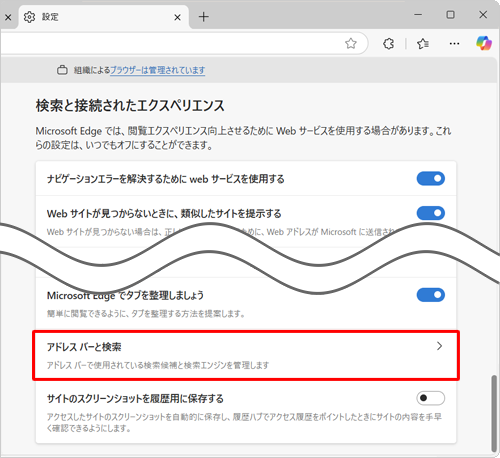Add this page to favorites star

click(351, 43)
